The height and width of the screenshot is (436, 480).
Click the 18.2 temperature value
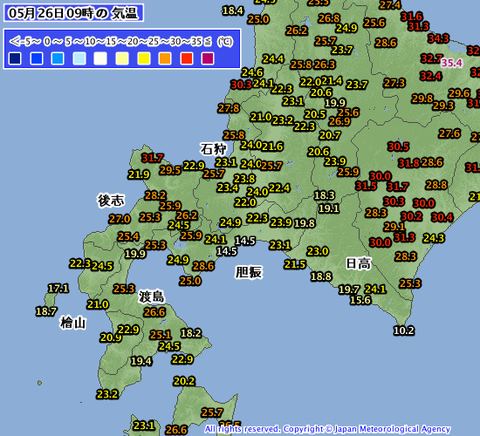click(191, 333)
